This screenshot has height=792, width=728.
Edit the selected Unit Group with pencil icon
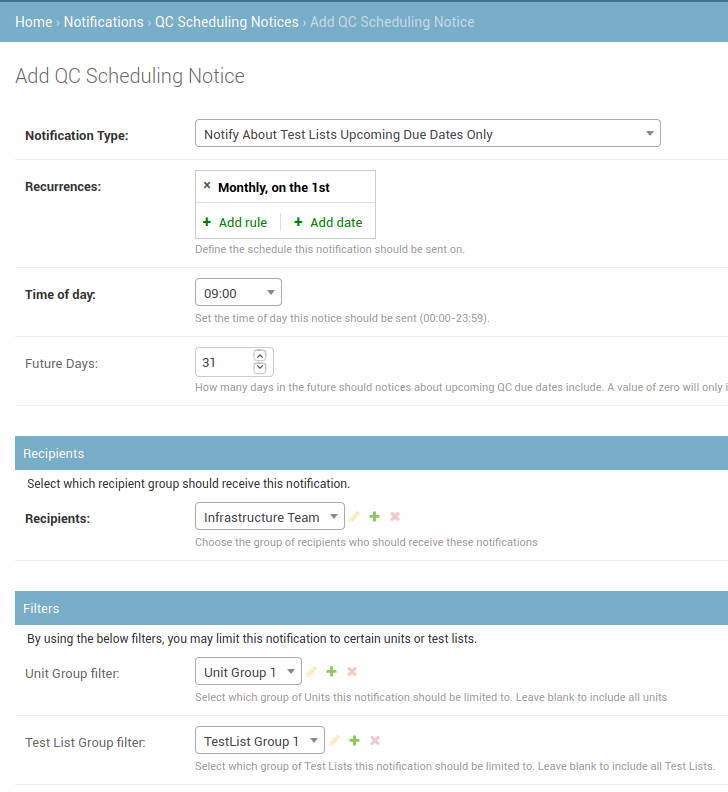311,672
